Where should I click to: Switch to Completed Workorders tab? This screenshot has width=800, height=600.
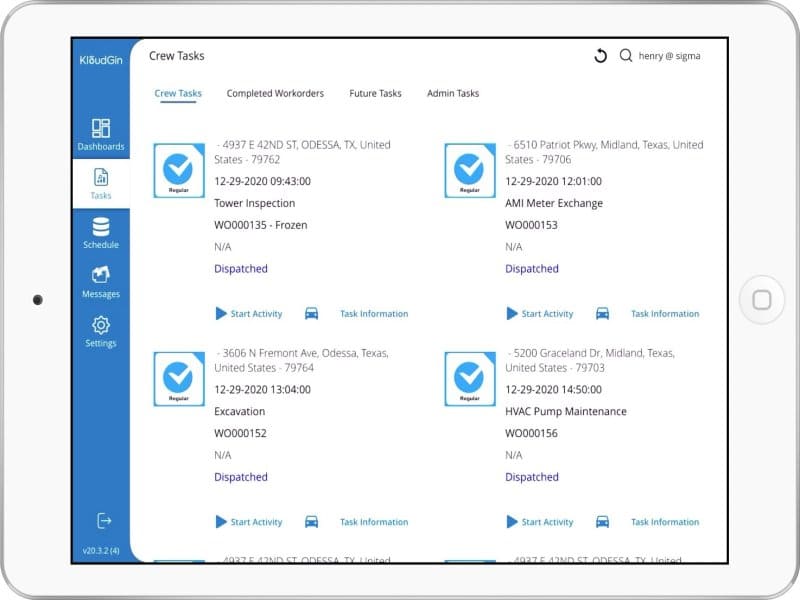[275, 94]
